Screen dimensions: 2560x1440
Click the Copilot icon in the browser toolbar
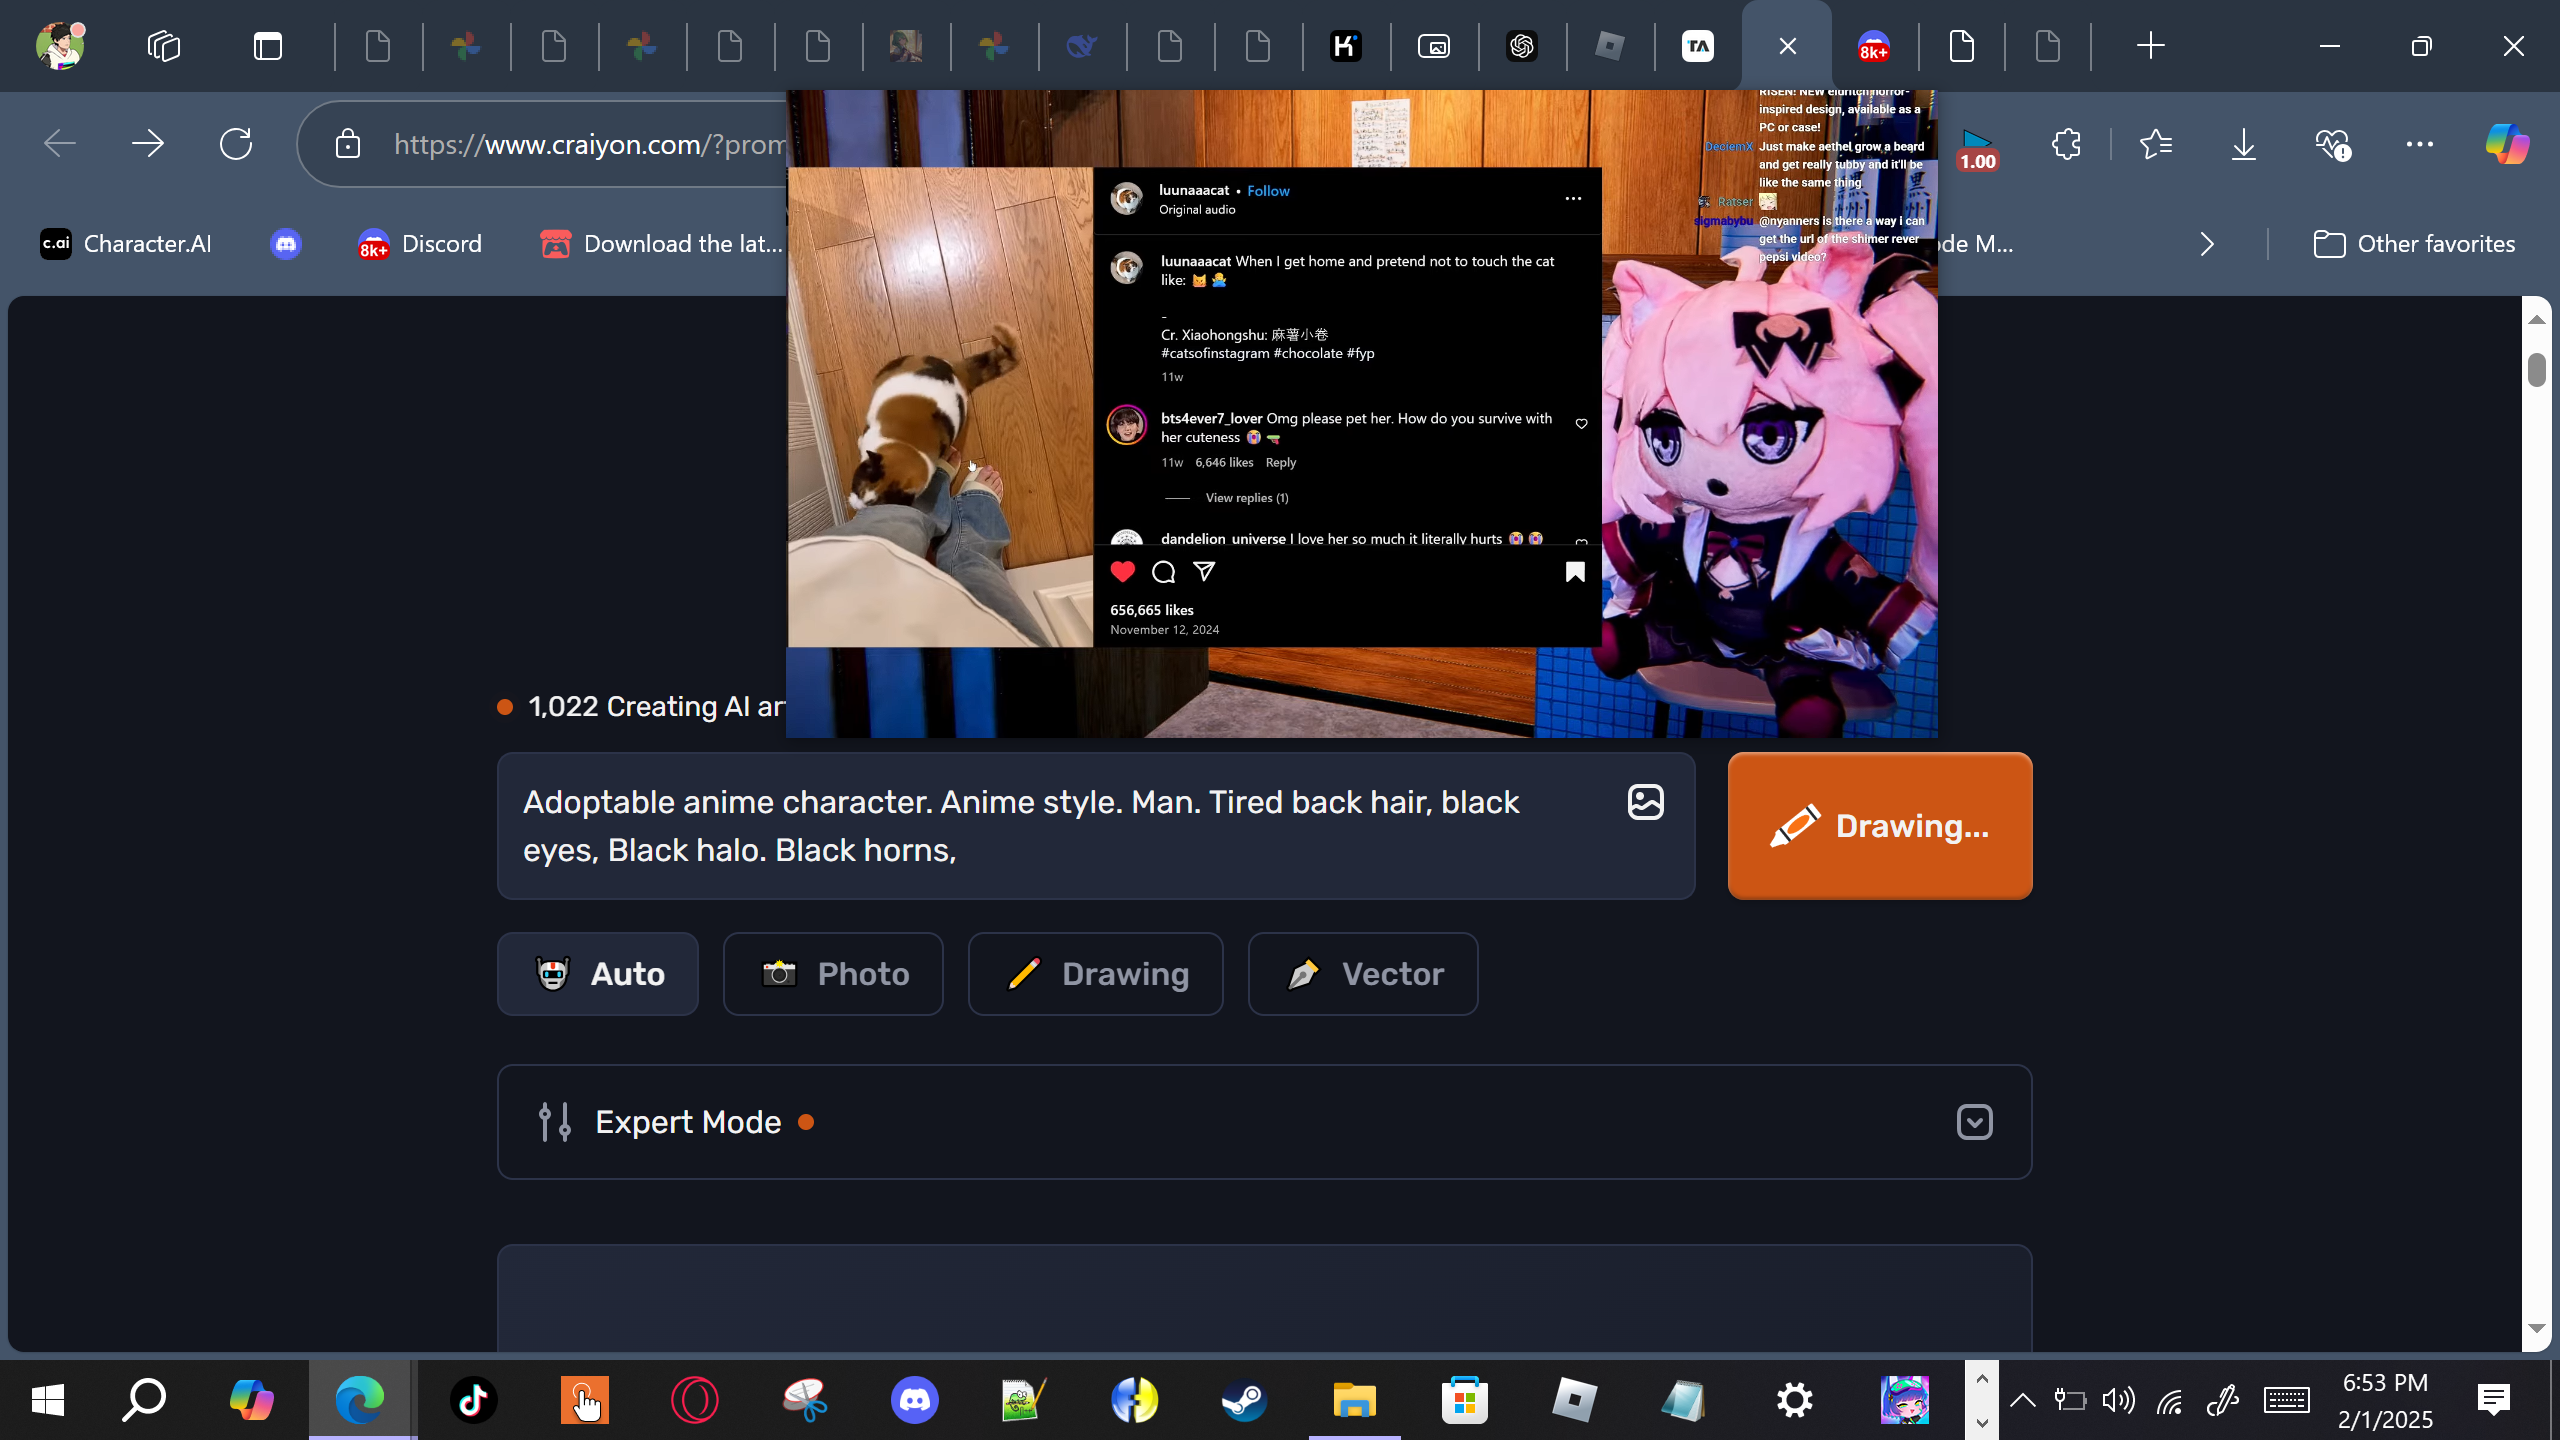pyautogui.click(x=2507, y=144)
